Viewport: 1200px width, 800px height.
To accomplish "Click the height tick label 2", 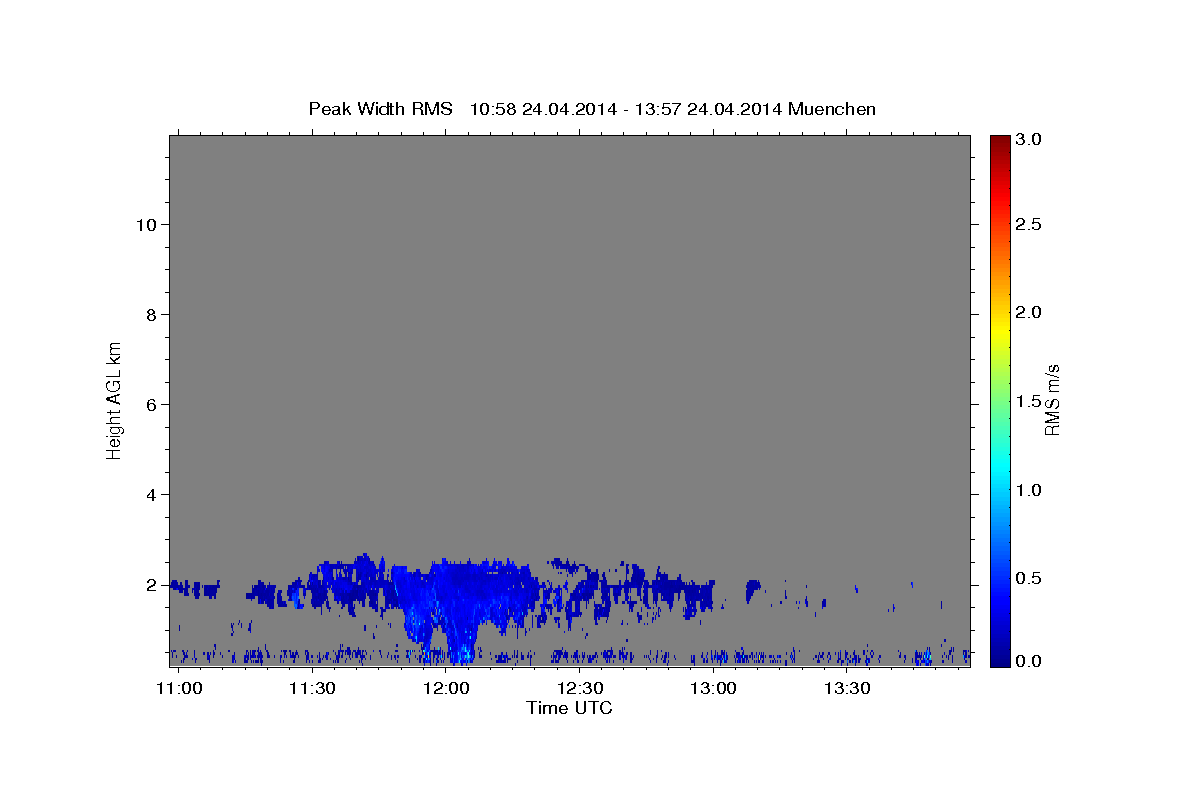I will tap(151, 584).
